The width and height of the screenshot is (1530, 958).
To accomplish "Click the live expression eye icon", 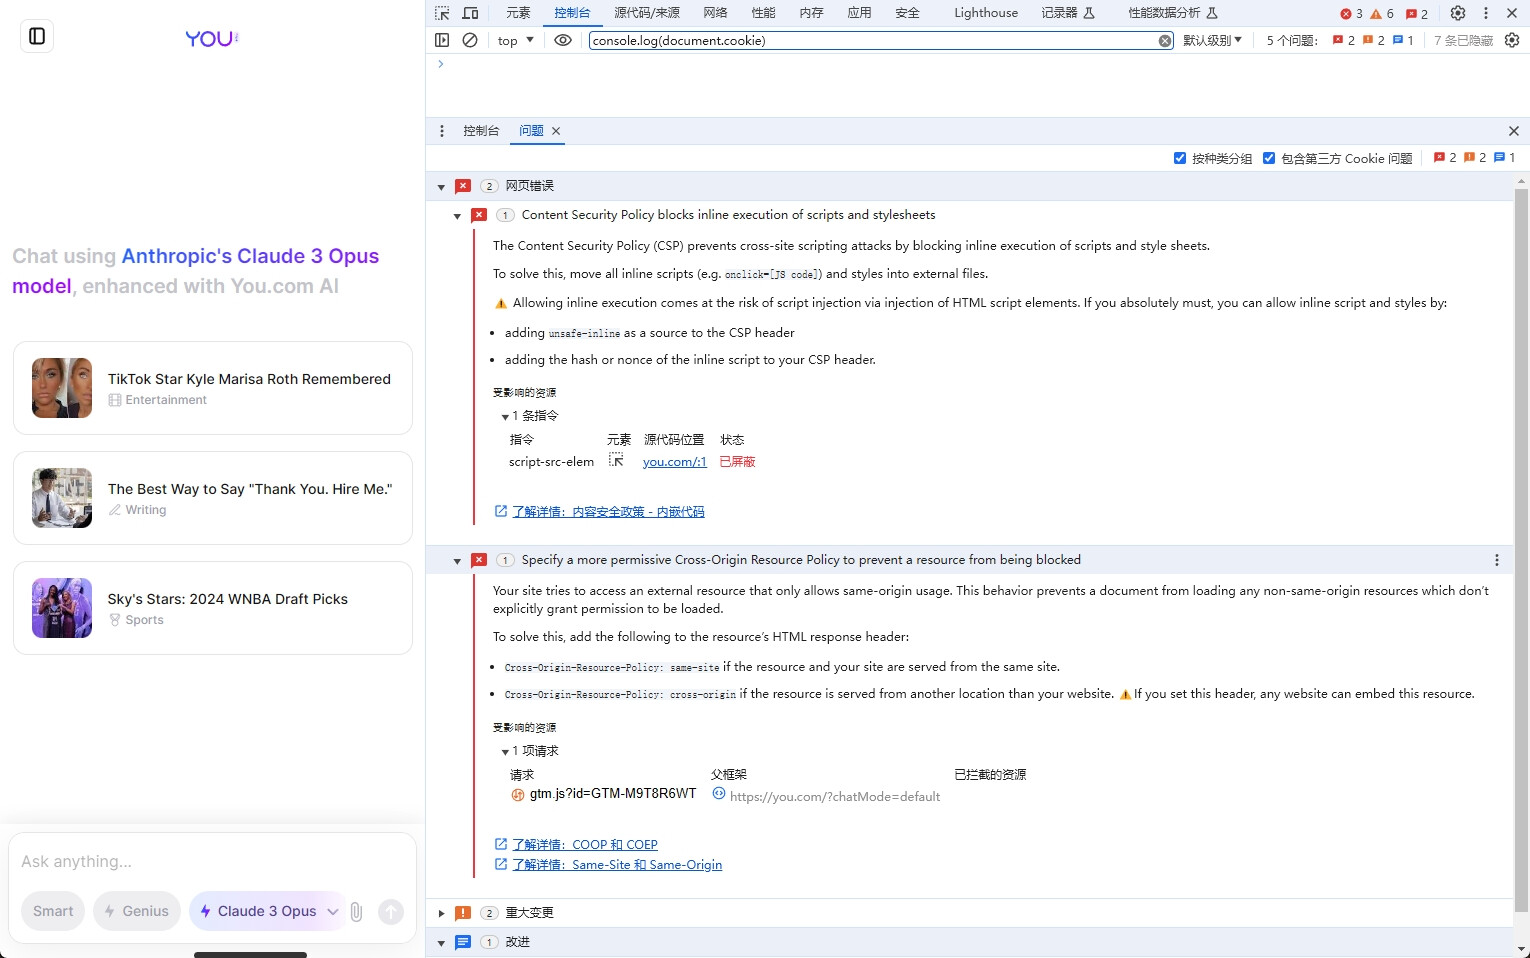I will point(563,40).
